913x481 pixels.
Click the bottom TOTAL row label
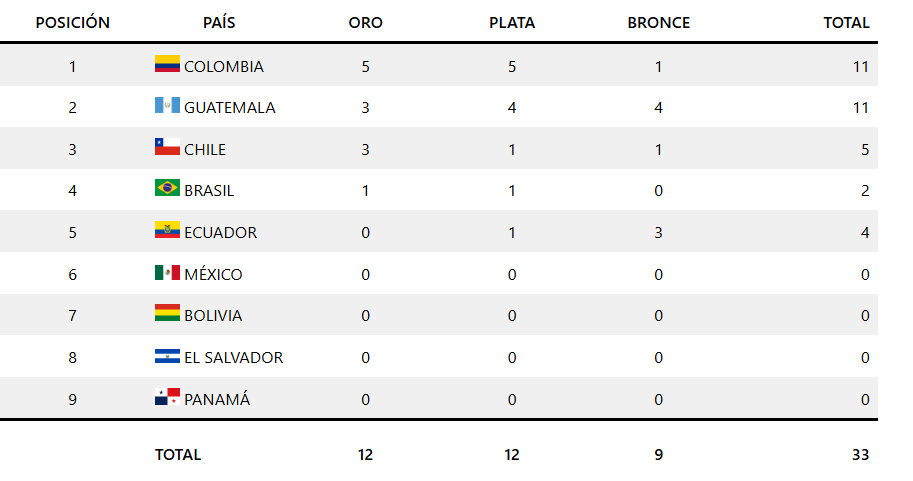(178, 454)
